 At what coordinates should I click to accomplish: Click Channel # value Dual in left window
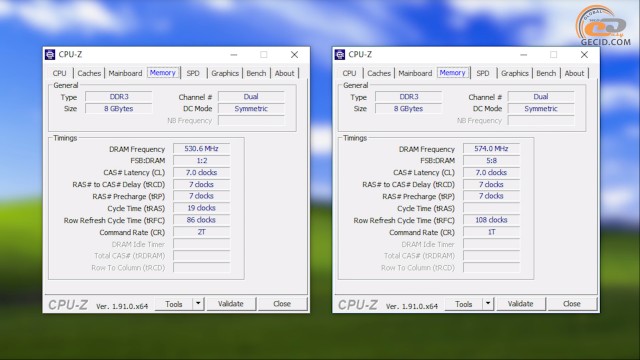[x=251, y=97]
